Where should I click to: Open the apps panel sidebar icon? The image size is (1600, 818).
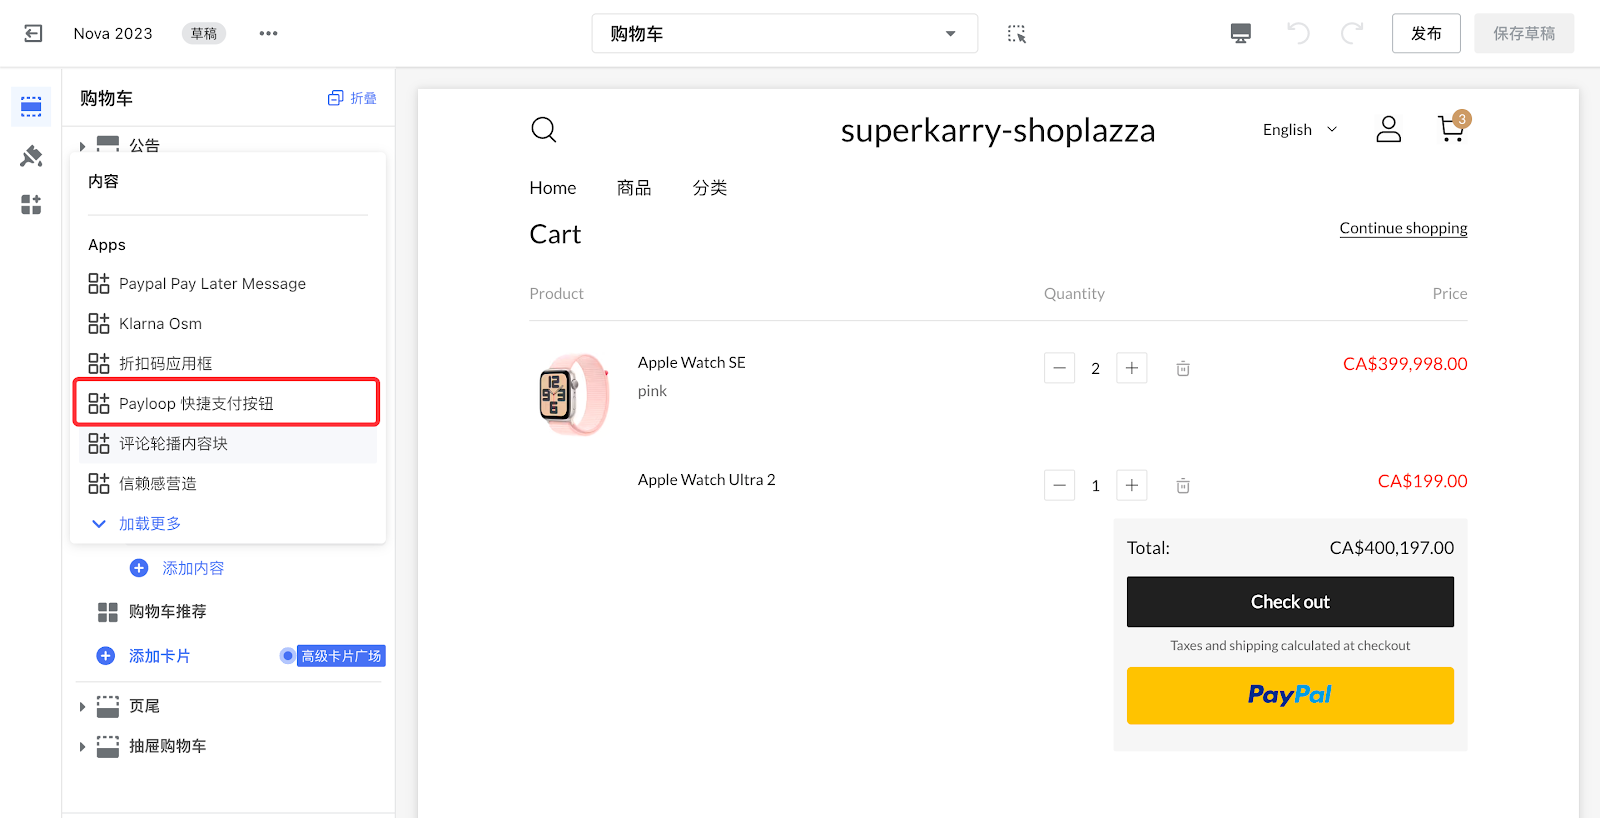[x=31, y=205]
